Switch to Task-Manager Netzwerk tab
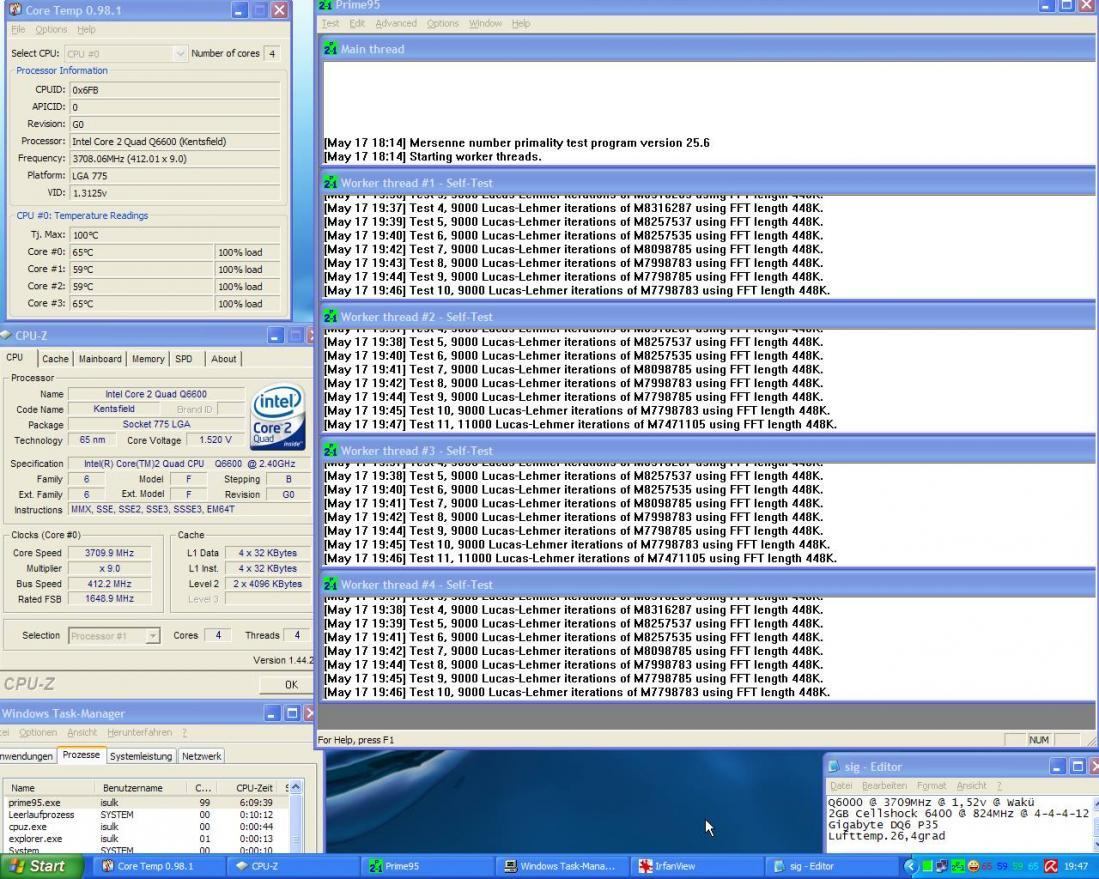 [x=202, y=756]
